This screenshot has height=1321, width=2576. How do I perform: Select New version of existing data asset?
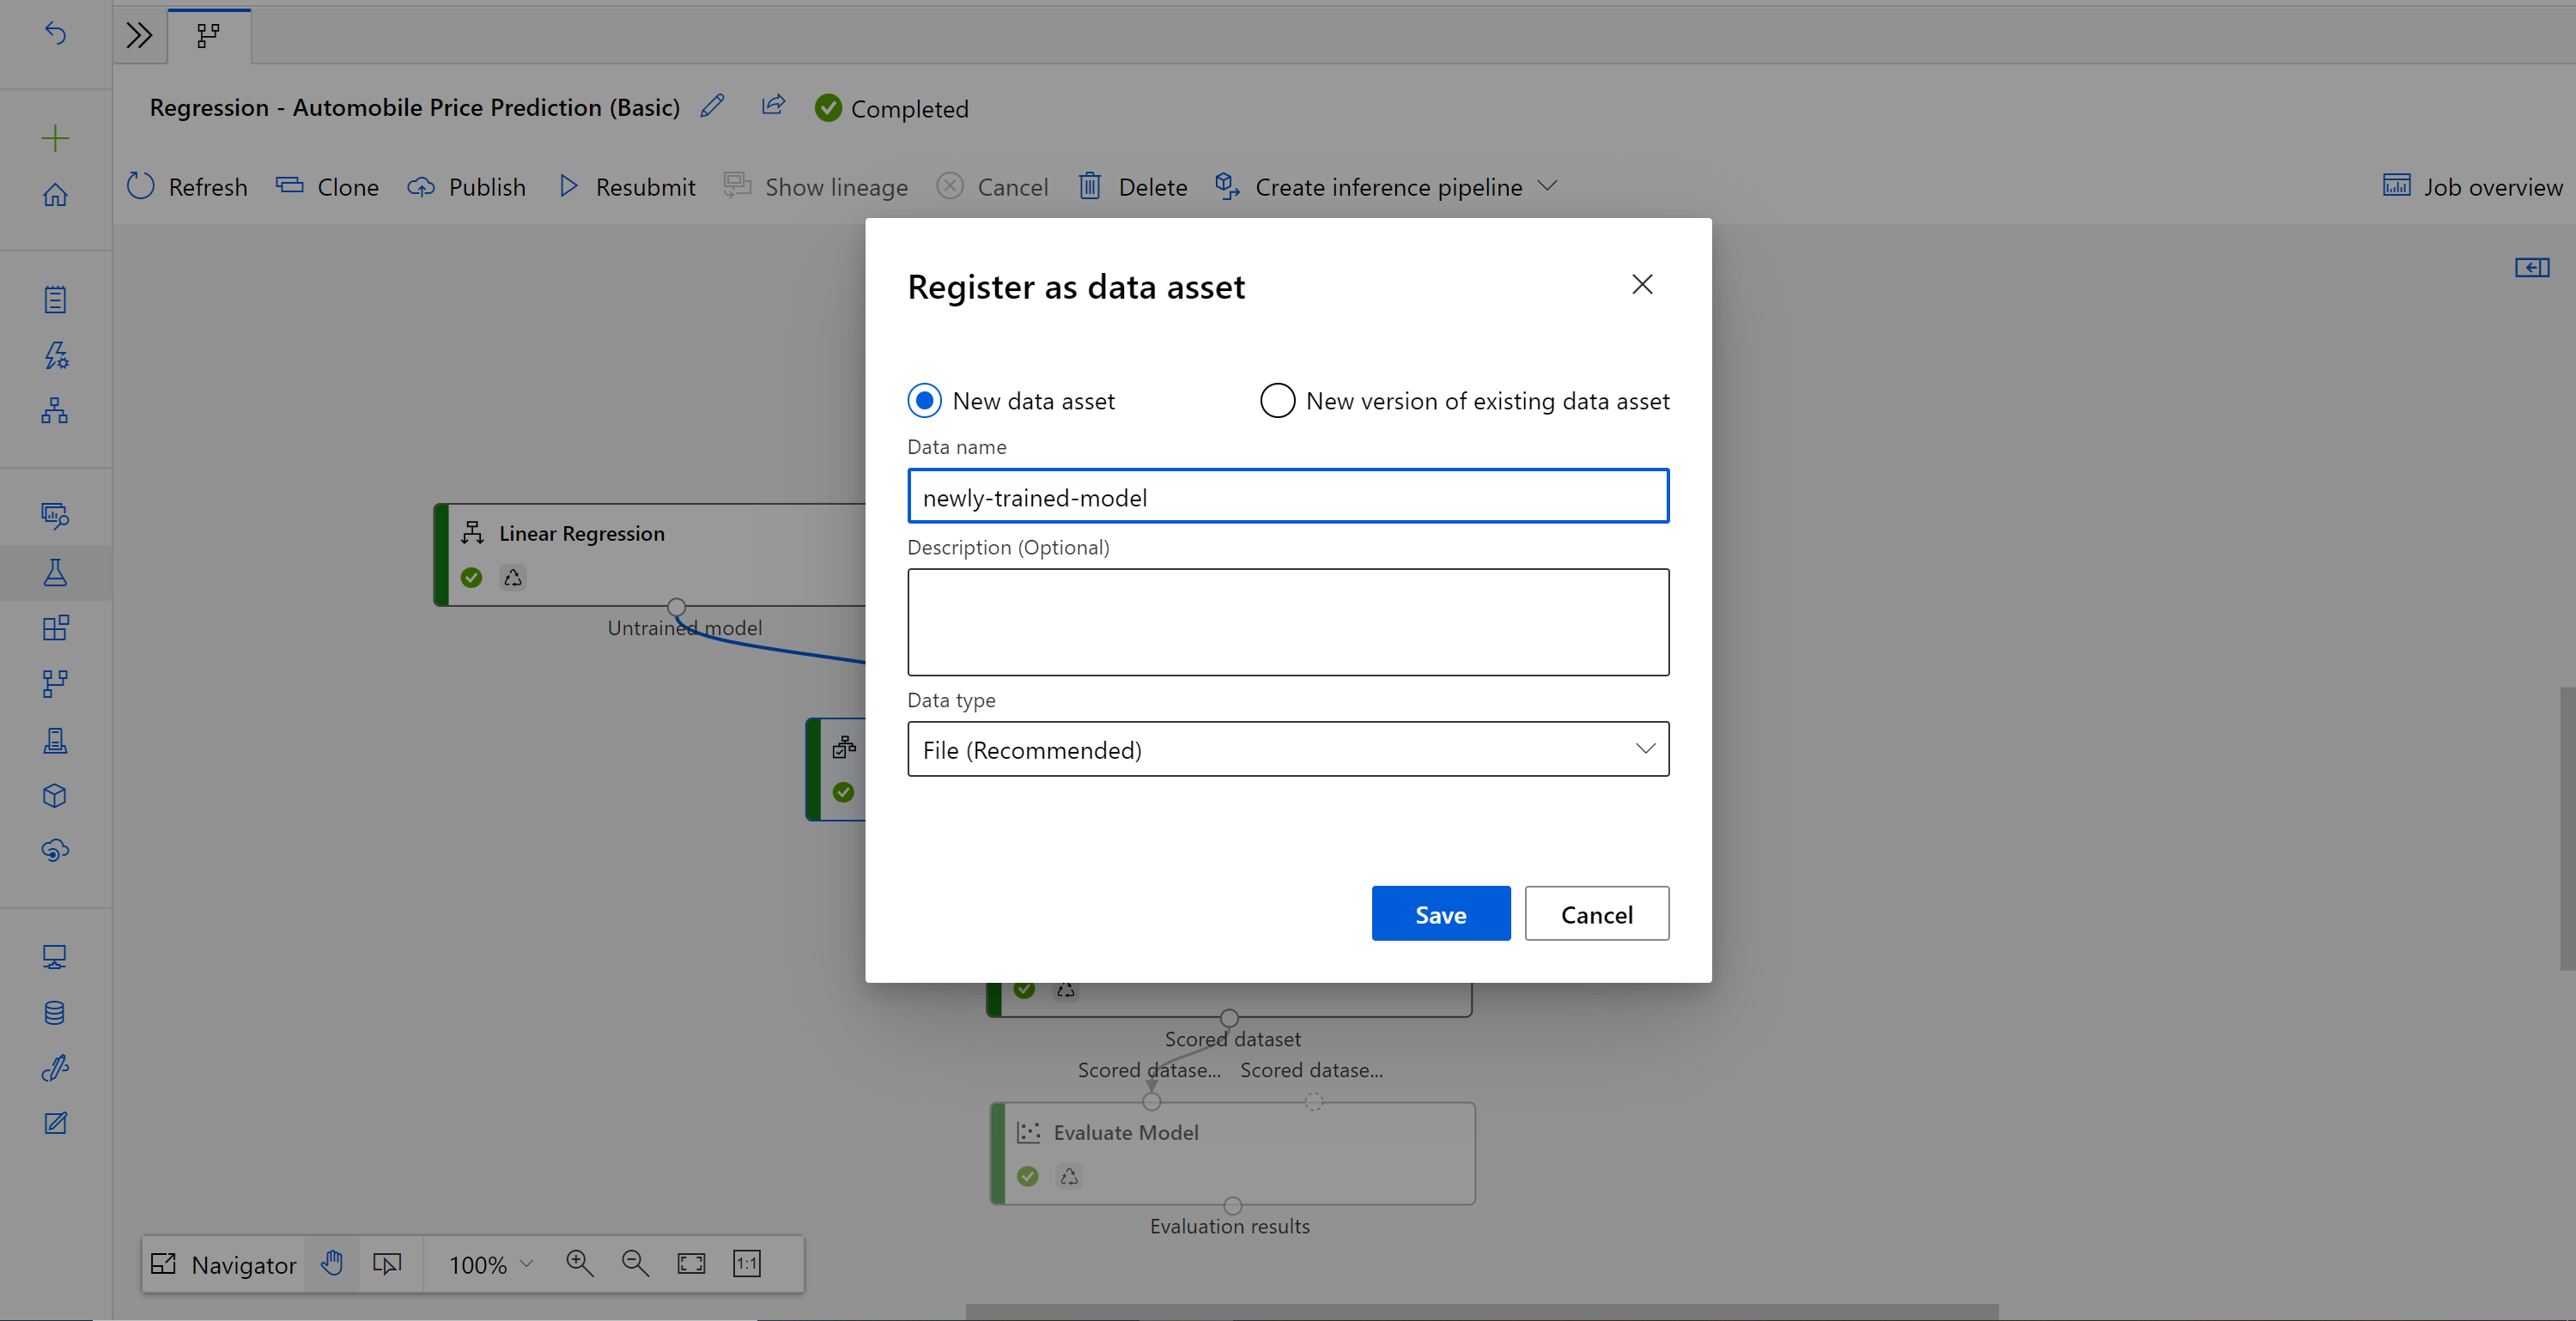coord(1277,399)
